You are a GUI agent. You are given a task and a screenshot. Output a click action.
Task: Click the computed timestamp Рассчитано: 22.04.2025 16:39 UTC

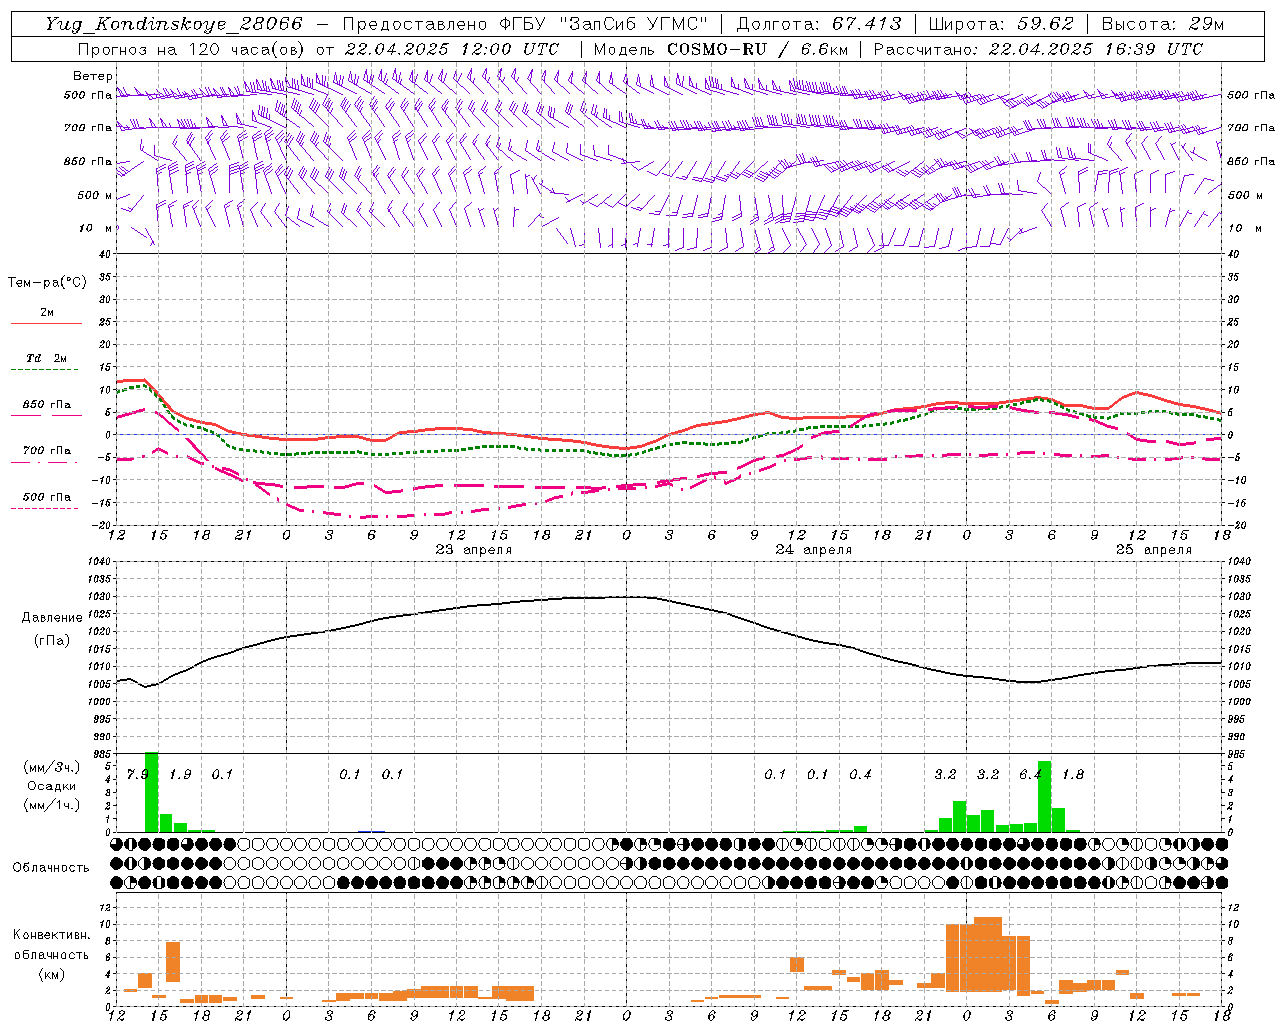(1038, 49)
